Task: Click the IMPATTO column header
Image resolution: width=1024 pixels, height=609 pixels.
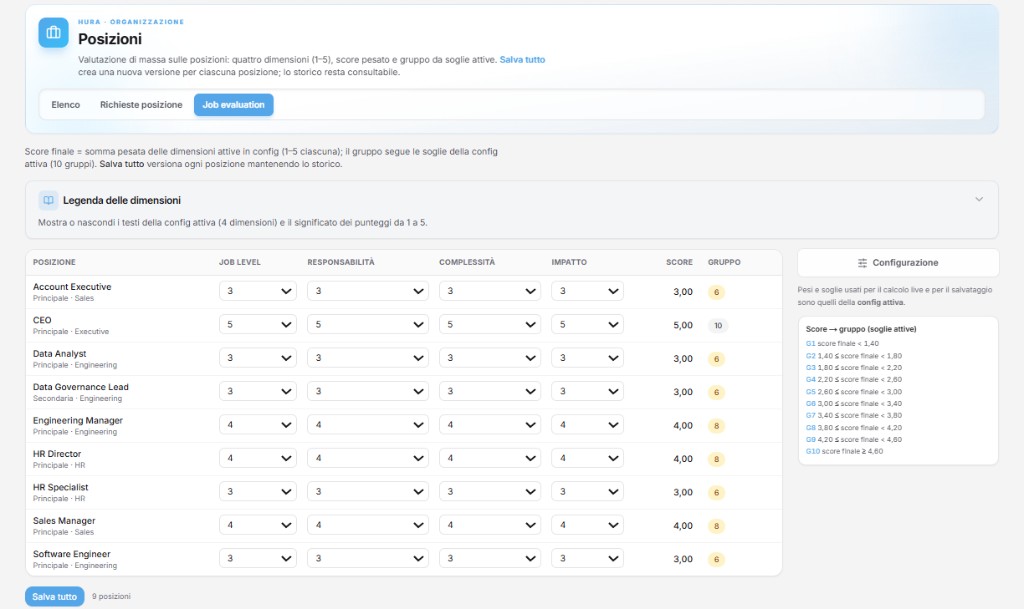Action: (x=569, y=262)
